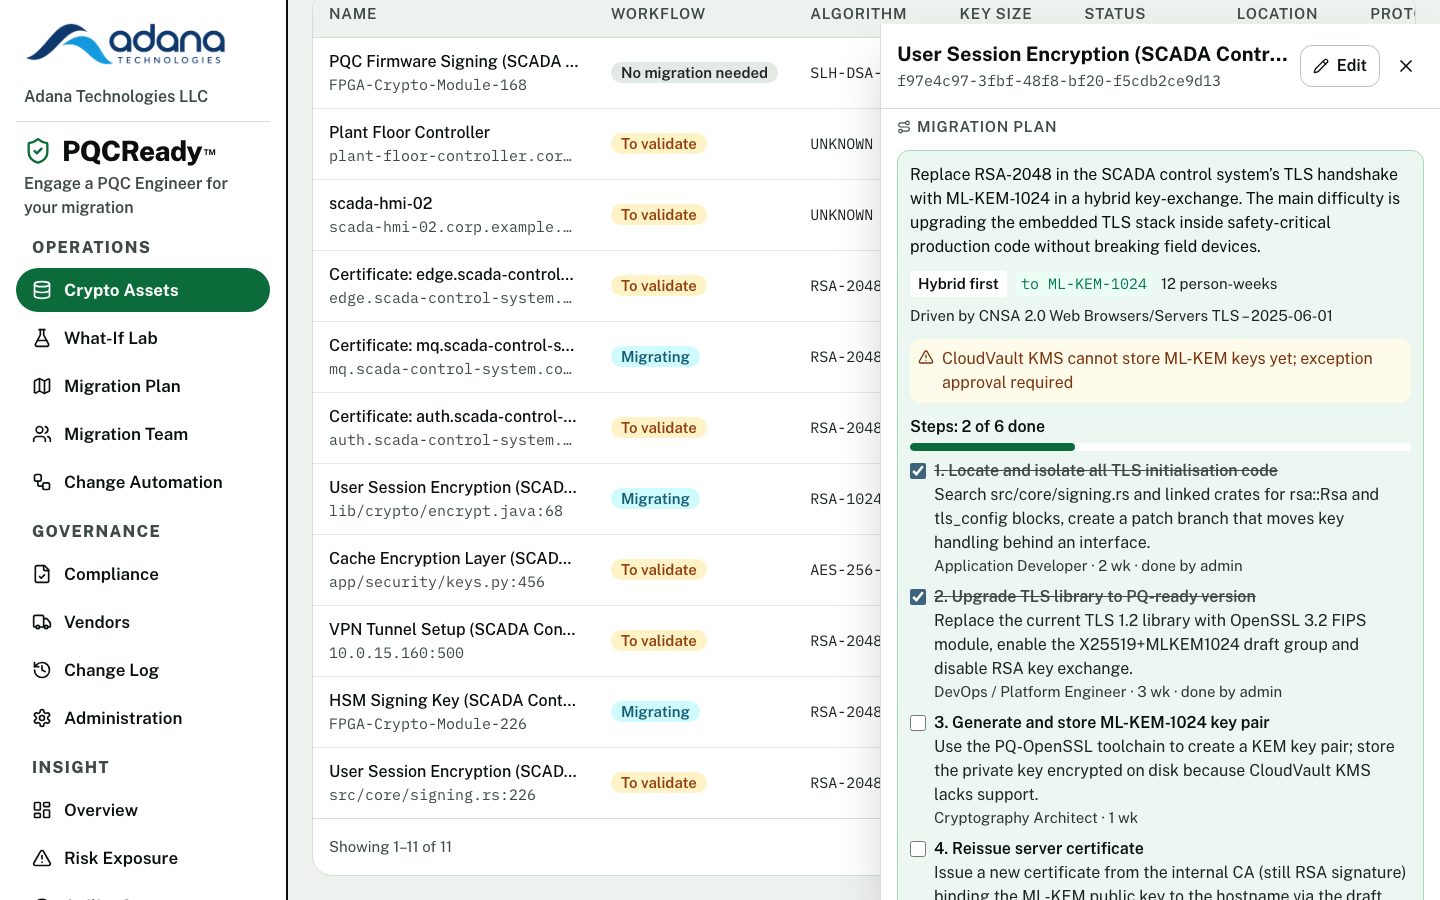The width and height of the screenshot is (1440, 900).
Task: Uncheck step 1 Locate and isolate TLS code
Action: coord(918,471)
